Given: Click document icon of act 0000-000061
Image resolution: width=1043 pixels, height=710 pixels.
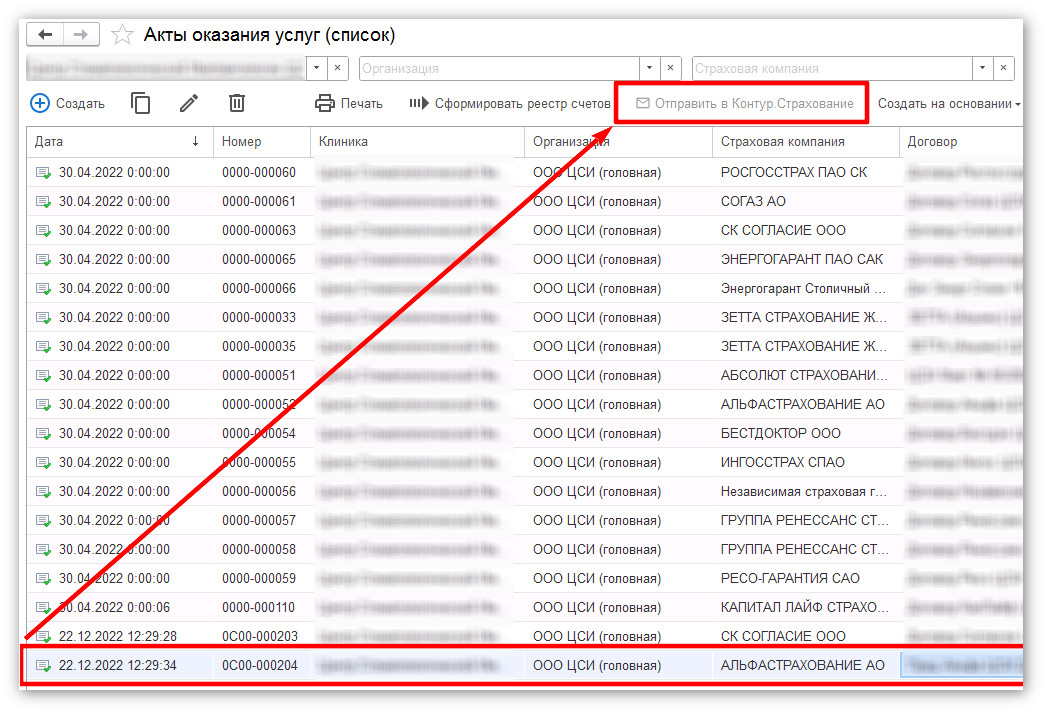Looking at the screenshot, I should (x=43, y=202).
